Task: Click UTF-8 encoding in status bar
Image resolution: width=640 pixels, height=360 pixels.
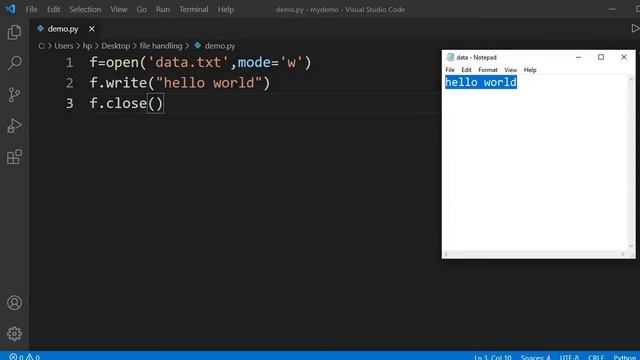Action: coord(569,357)
